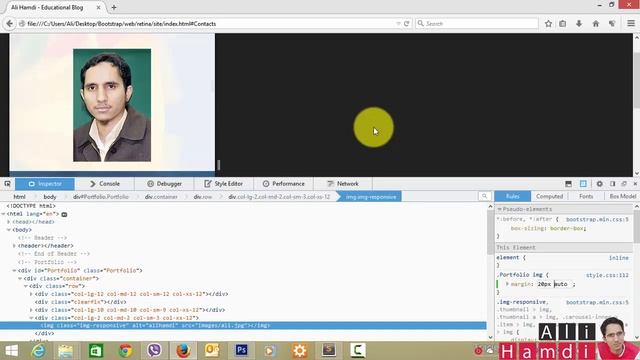Collapse the div class="container" node

click(x=20, y=278)
